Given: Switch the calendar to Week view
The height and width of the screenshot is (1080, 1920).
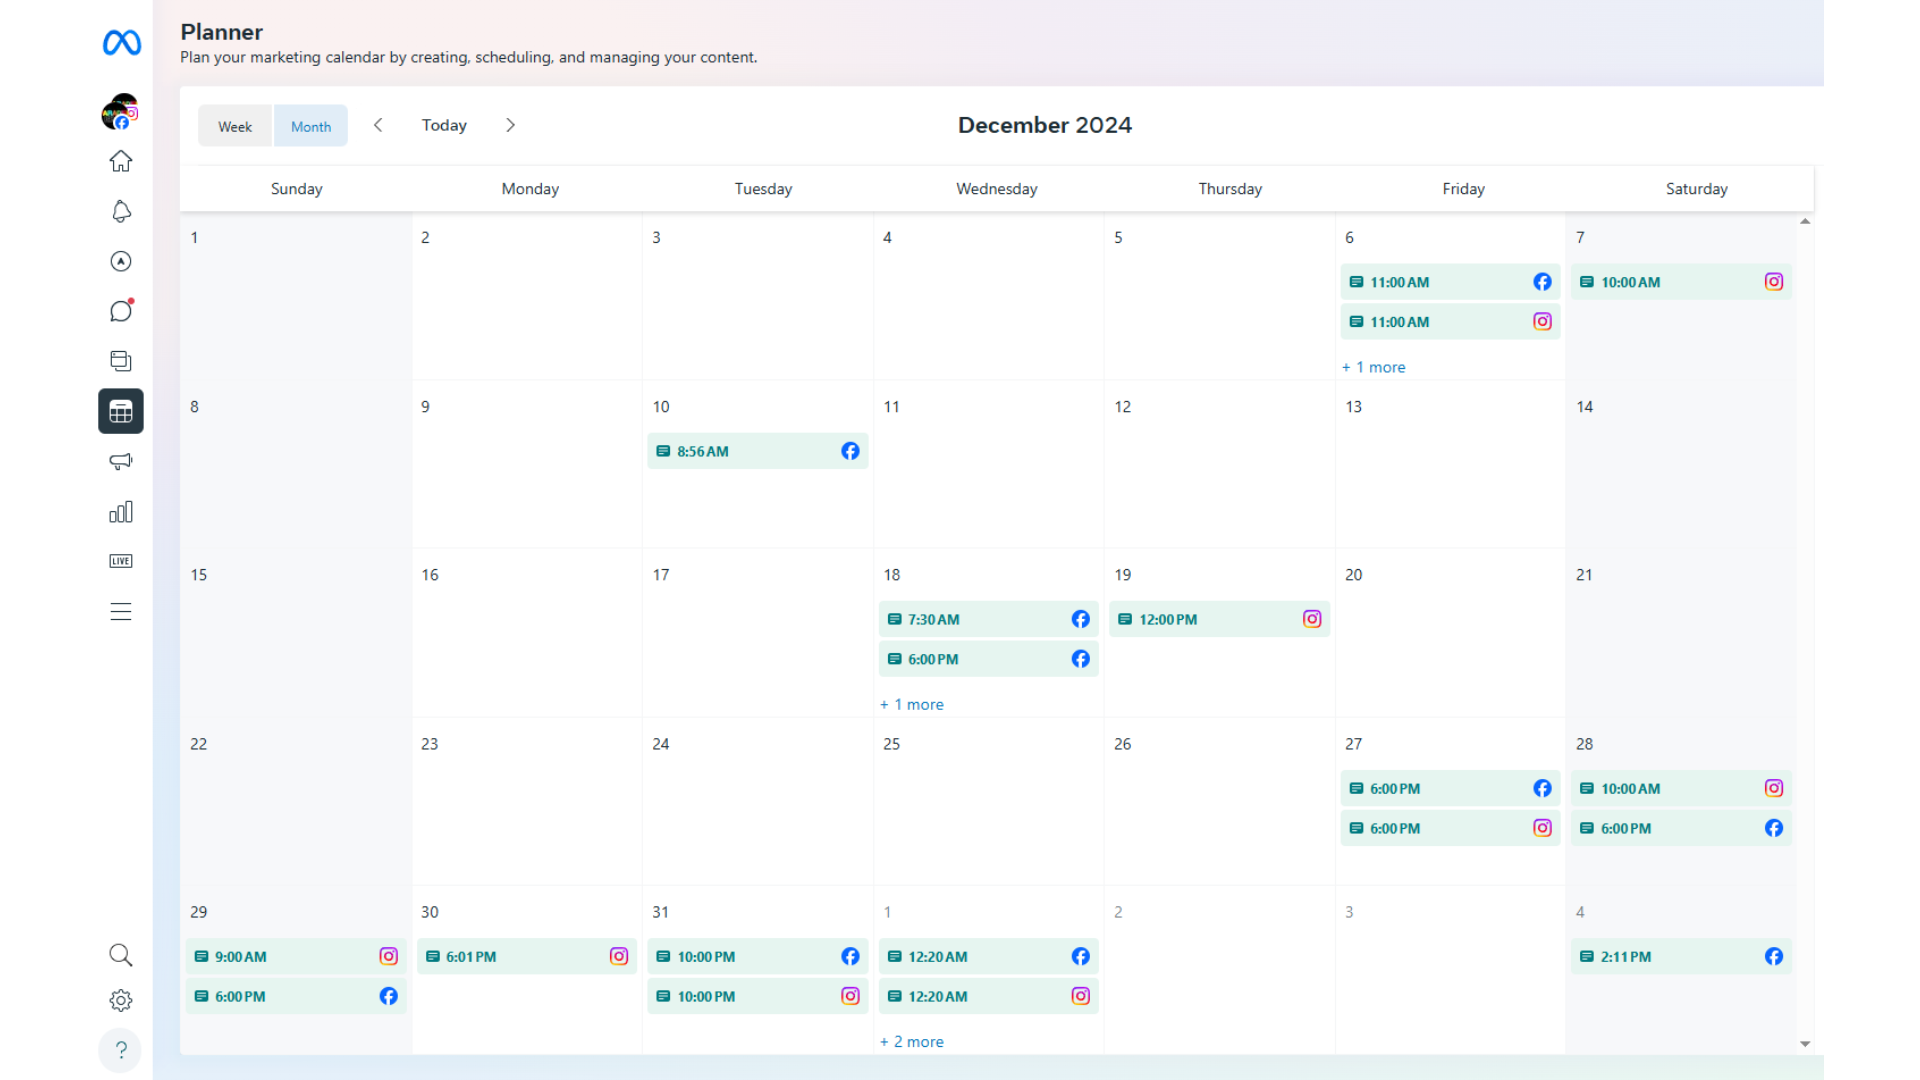Looking at the screenshot, I should 235,126.
